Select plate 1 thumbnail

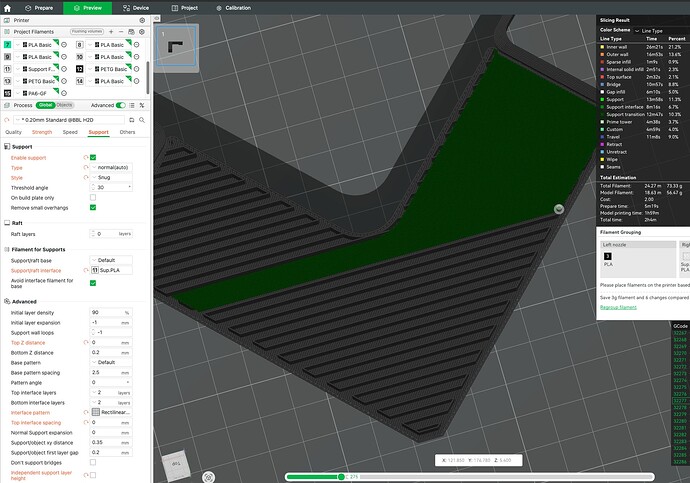(177, 46)
